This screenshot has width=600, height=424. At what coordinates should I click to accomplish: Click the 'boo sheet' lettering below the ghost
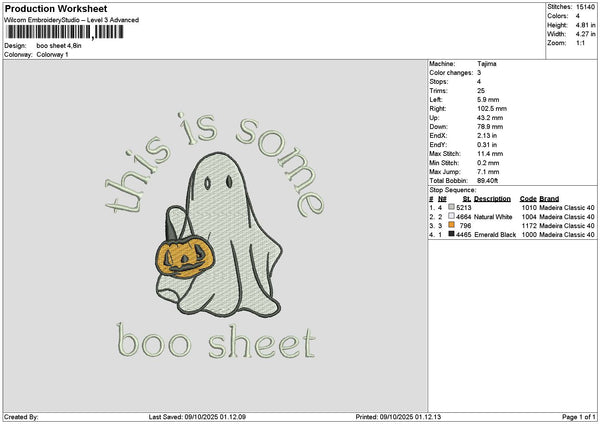point(216,341)
